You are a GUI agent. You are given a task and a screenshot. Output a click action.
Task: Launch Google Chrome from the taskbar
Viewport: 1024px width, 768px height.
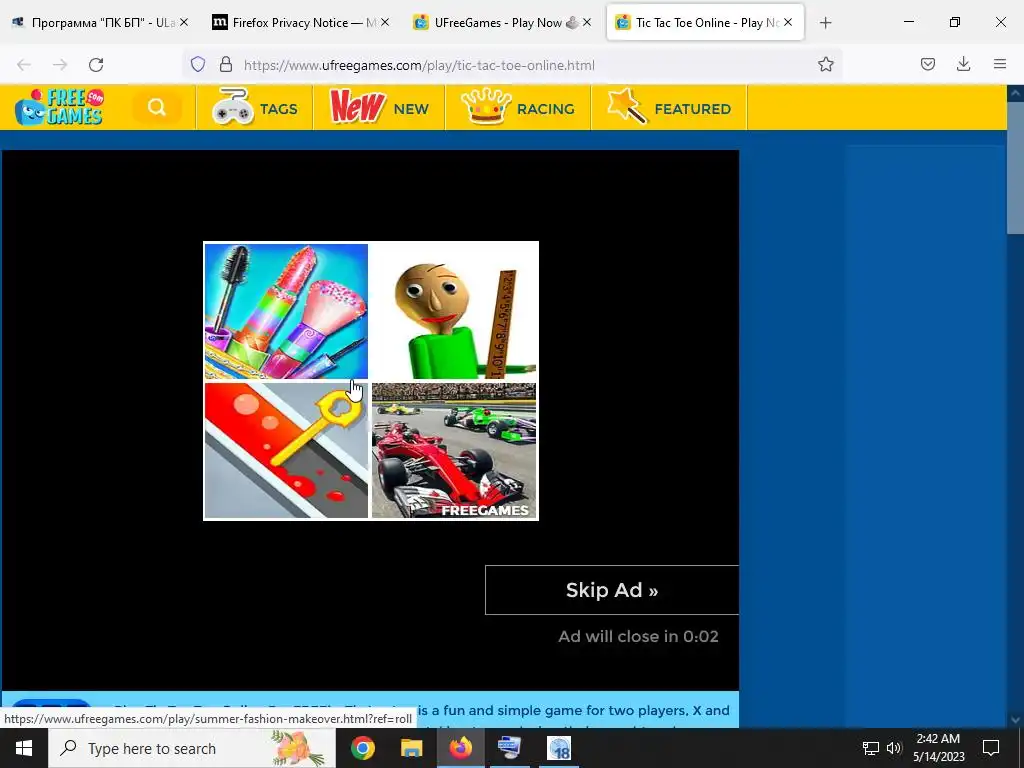point(362,748)
